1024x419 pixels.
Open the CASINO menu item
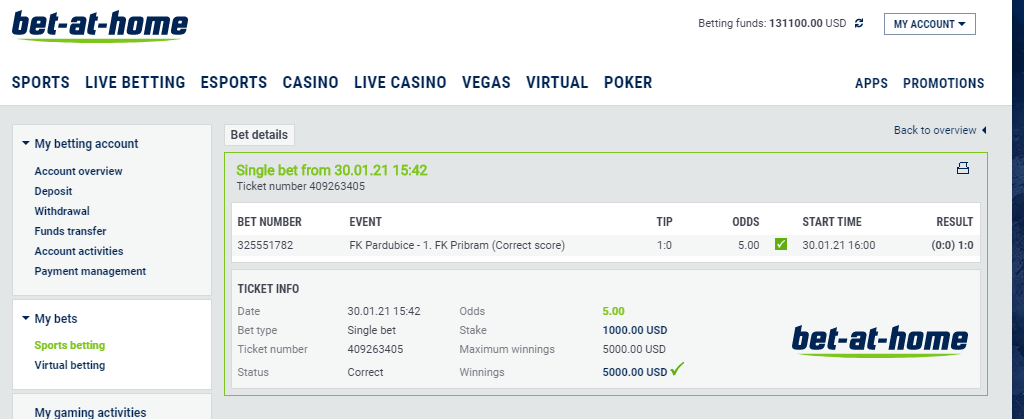(310, 83)
